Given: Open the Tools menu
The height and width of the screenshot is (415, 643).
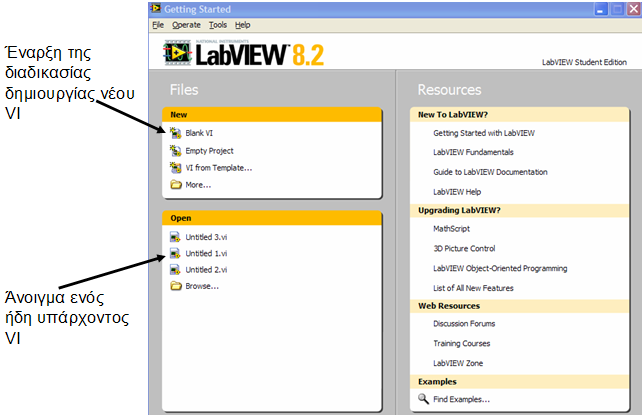Looking at the screenshot, I should [x=218, y=25].
